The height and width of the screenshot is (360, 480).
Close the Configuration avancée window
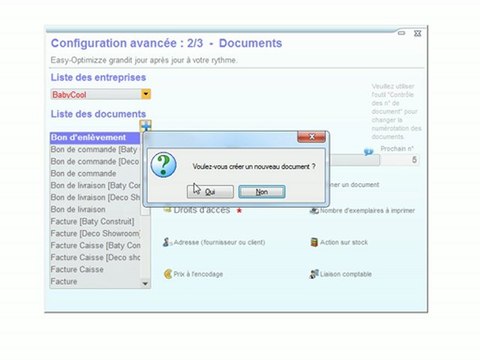[417, 33]
